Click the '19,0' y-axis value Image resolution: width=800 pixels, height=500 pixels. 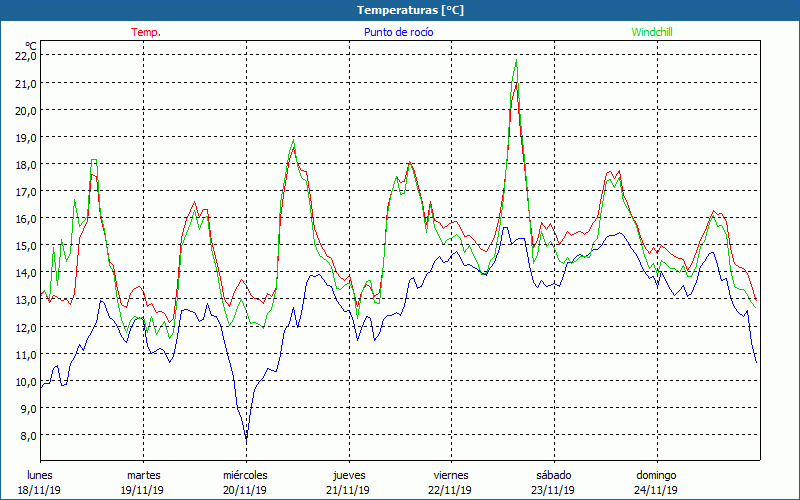[26, 137]
